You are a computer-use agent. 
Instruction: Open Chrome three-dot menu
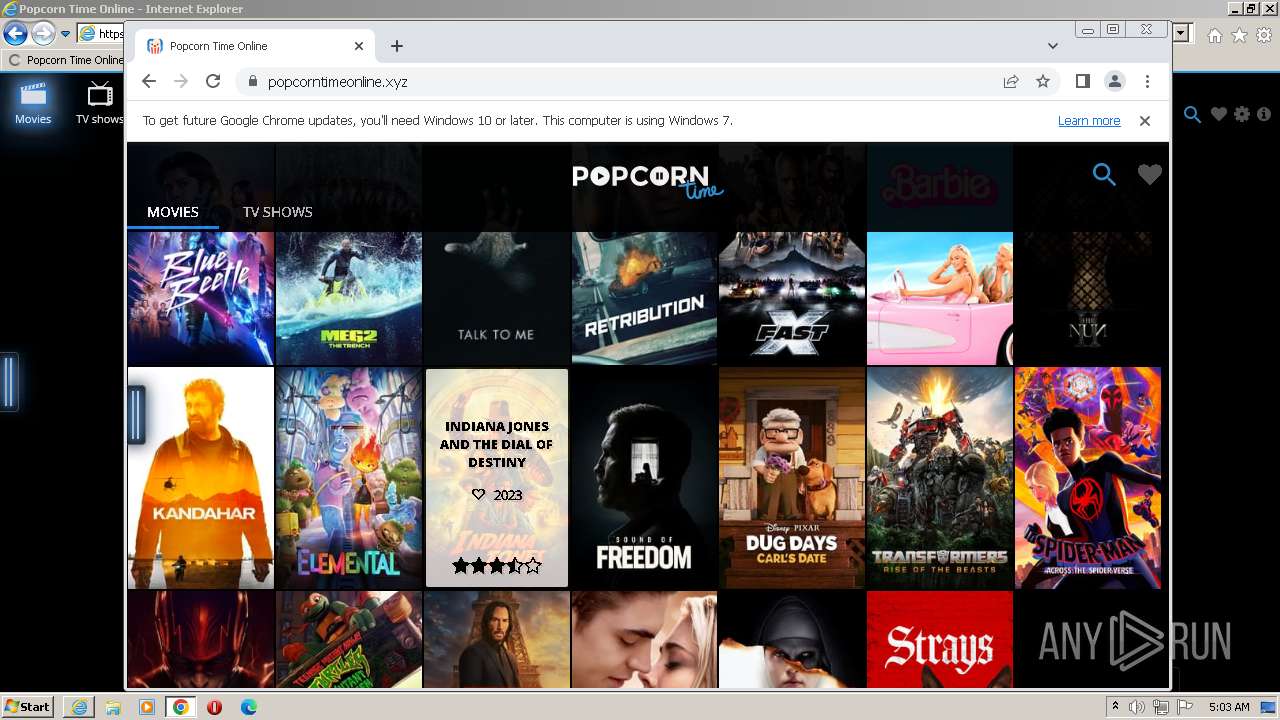[1147, 81]
